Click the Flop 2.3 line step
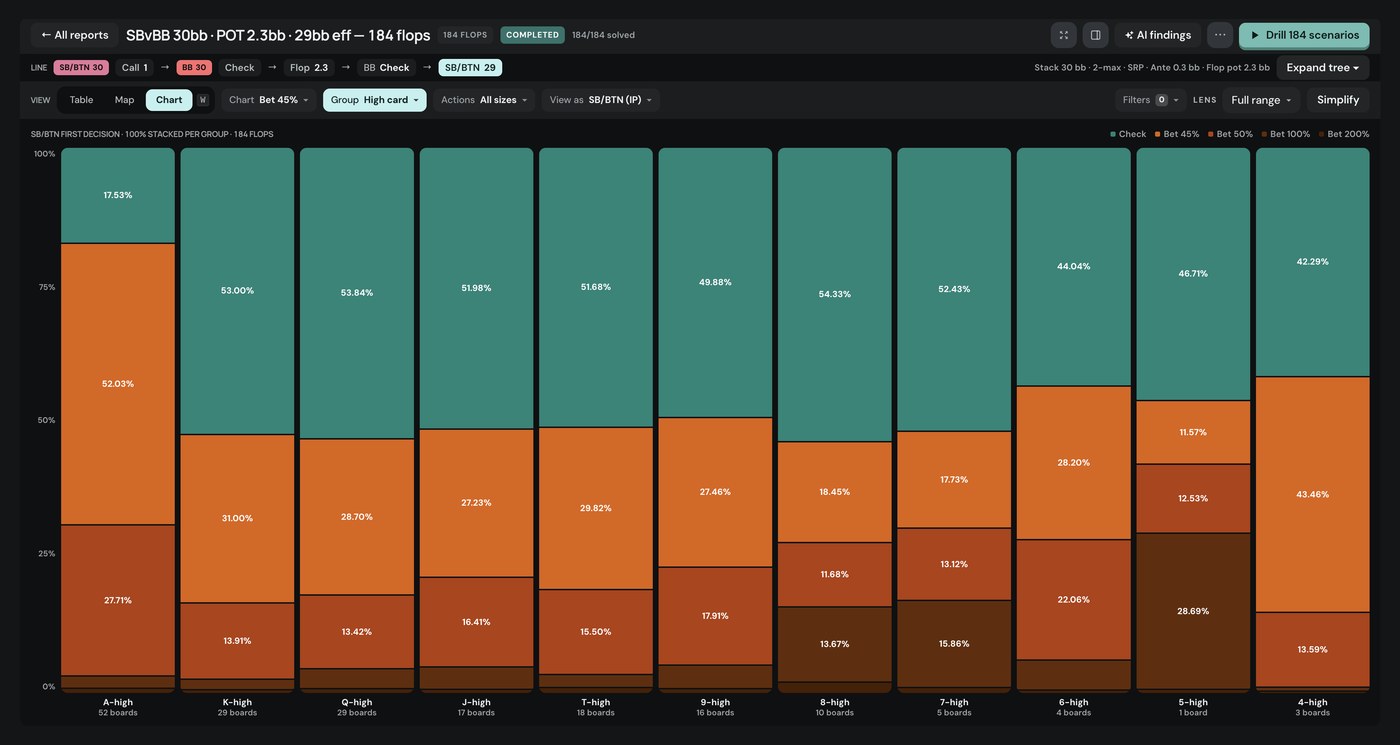Screen dimensions: 1400x745 309,68
